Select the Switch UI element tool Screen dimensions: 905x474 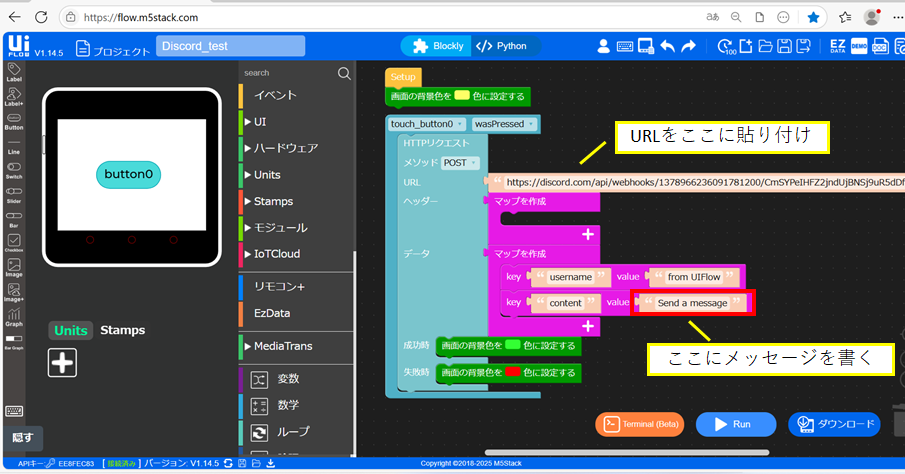(x=14, y=171)
